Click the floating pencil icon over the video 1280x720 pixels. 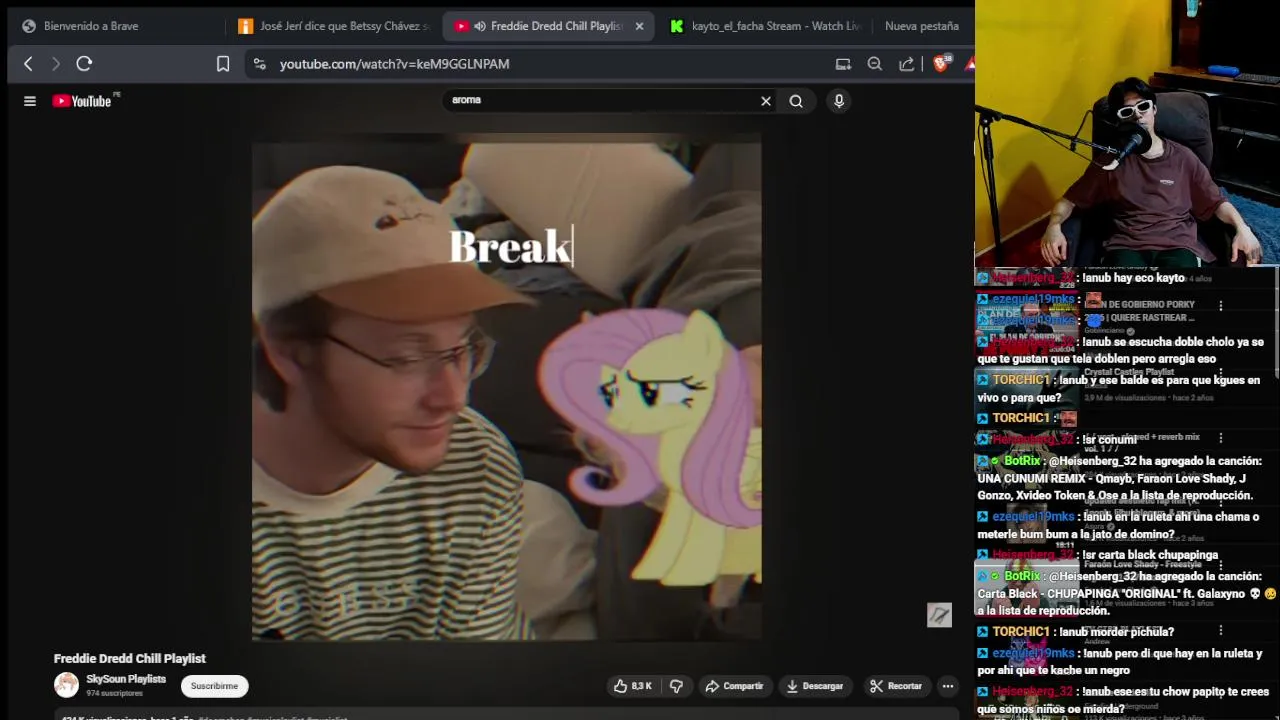coord(939,615)
